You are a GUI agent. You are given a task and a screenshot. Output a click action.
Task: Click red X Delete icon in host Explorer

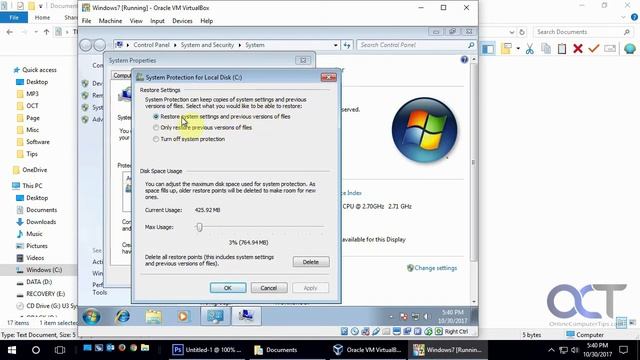(578, 49)
